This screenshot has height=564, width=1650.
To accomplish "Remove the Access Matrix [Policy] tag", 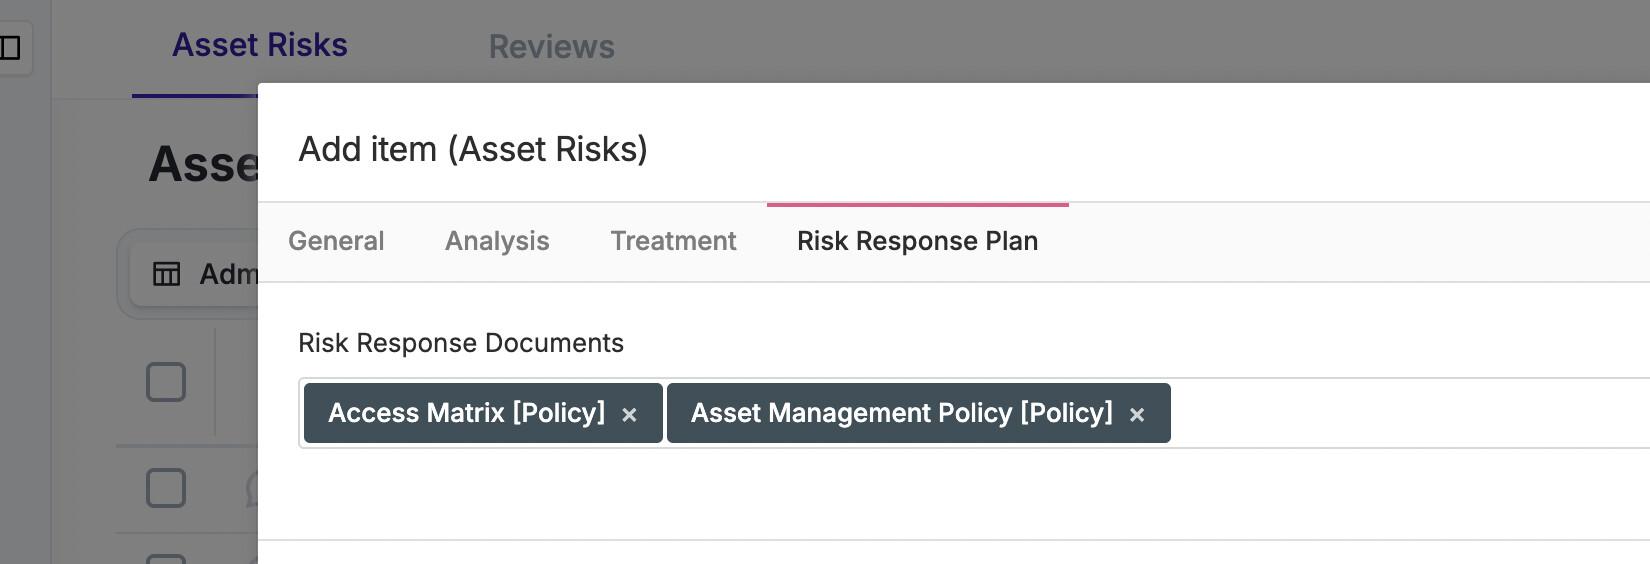I will 629,414.
